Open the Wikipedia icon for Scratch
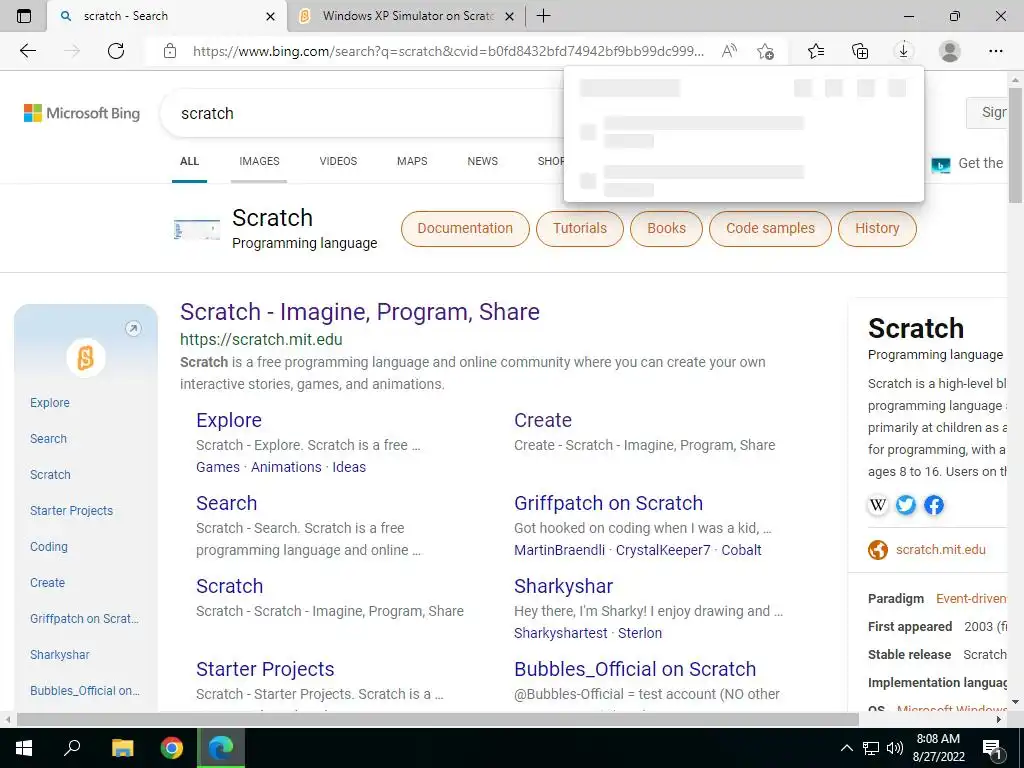Screen dimensions: 1024x768 point(878,505)
